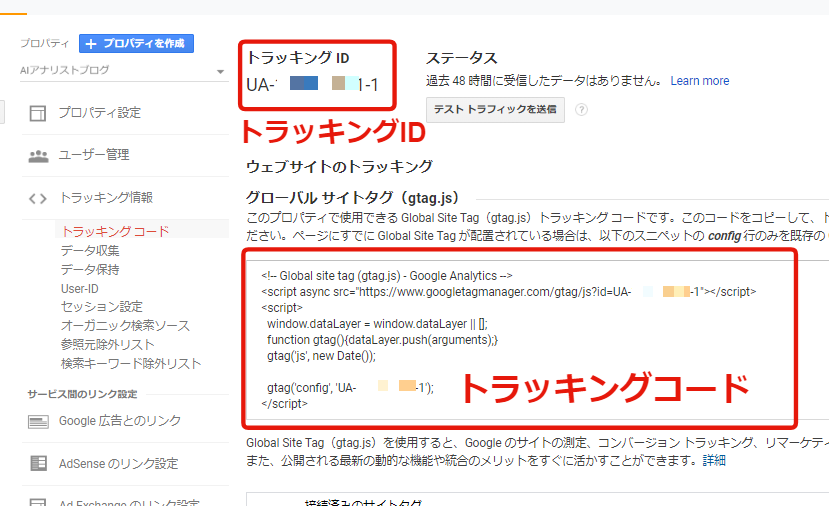Image resolution: width=829 pixels, height=506 pixels.
Task: Click the Google Ads linking icon
Action: point(38,421)
